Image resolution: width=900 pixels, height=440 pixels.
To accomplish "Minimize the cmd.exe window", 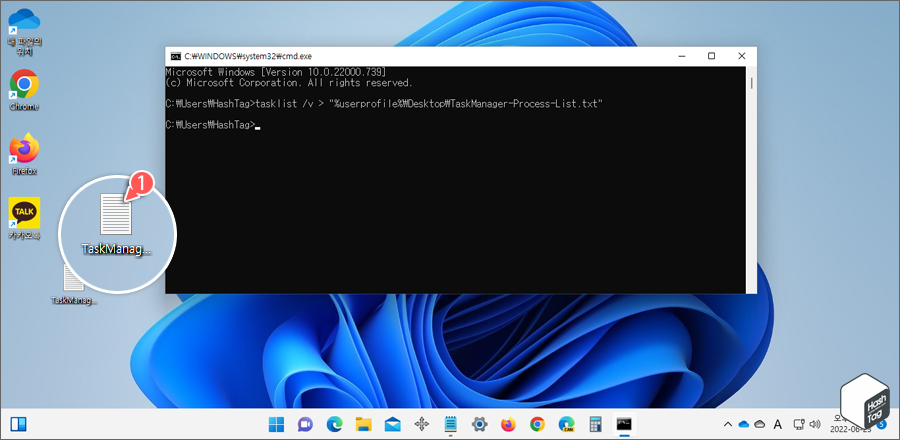I will (x=681, y=56).
